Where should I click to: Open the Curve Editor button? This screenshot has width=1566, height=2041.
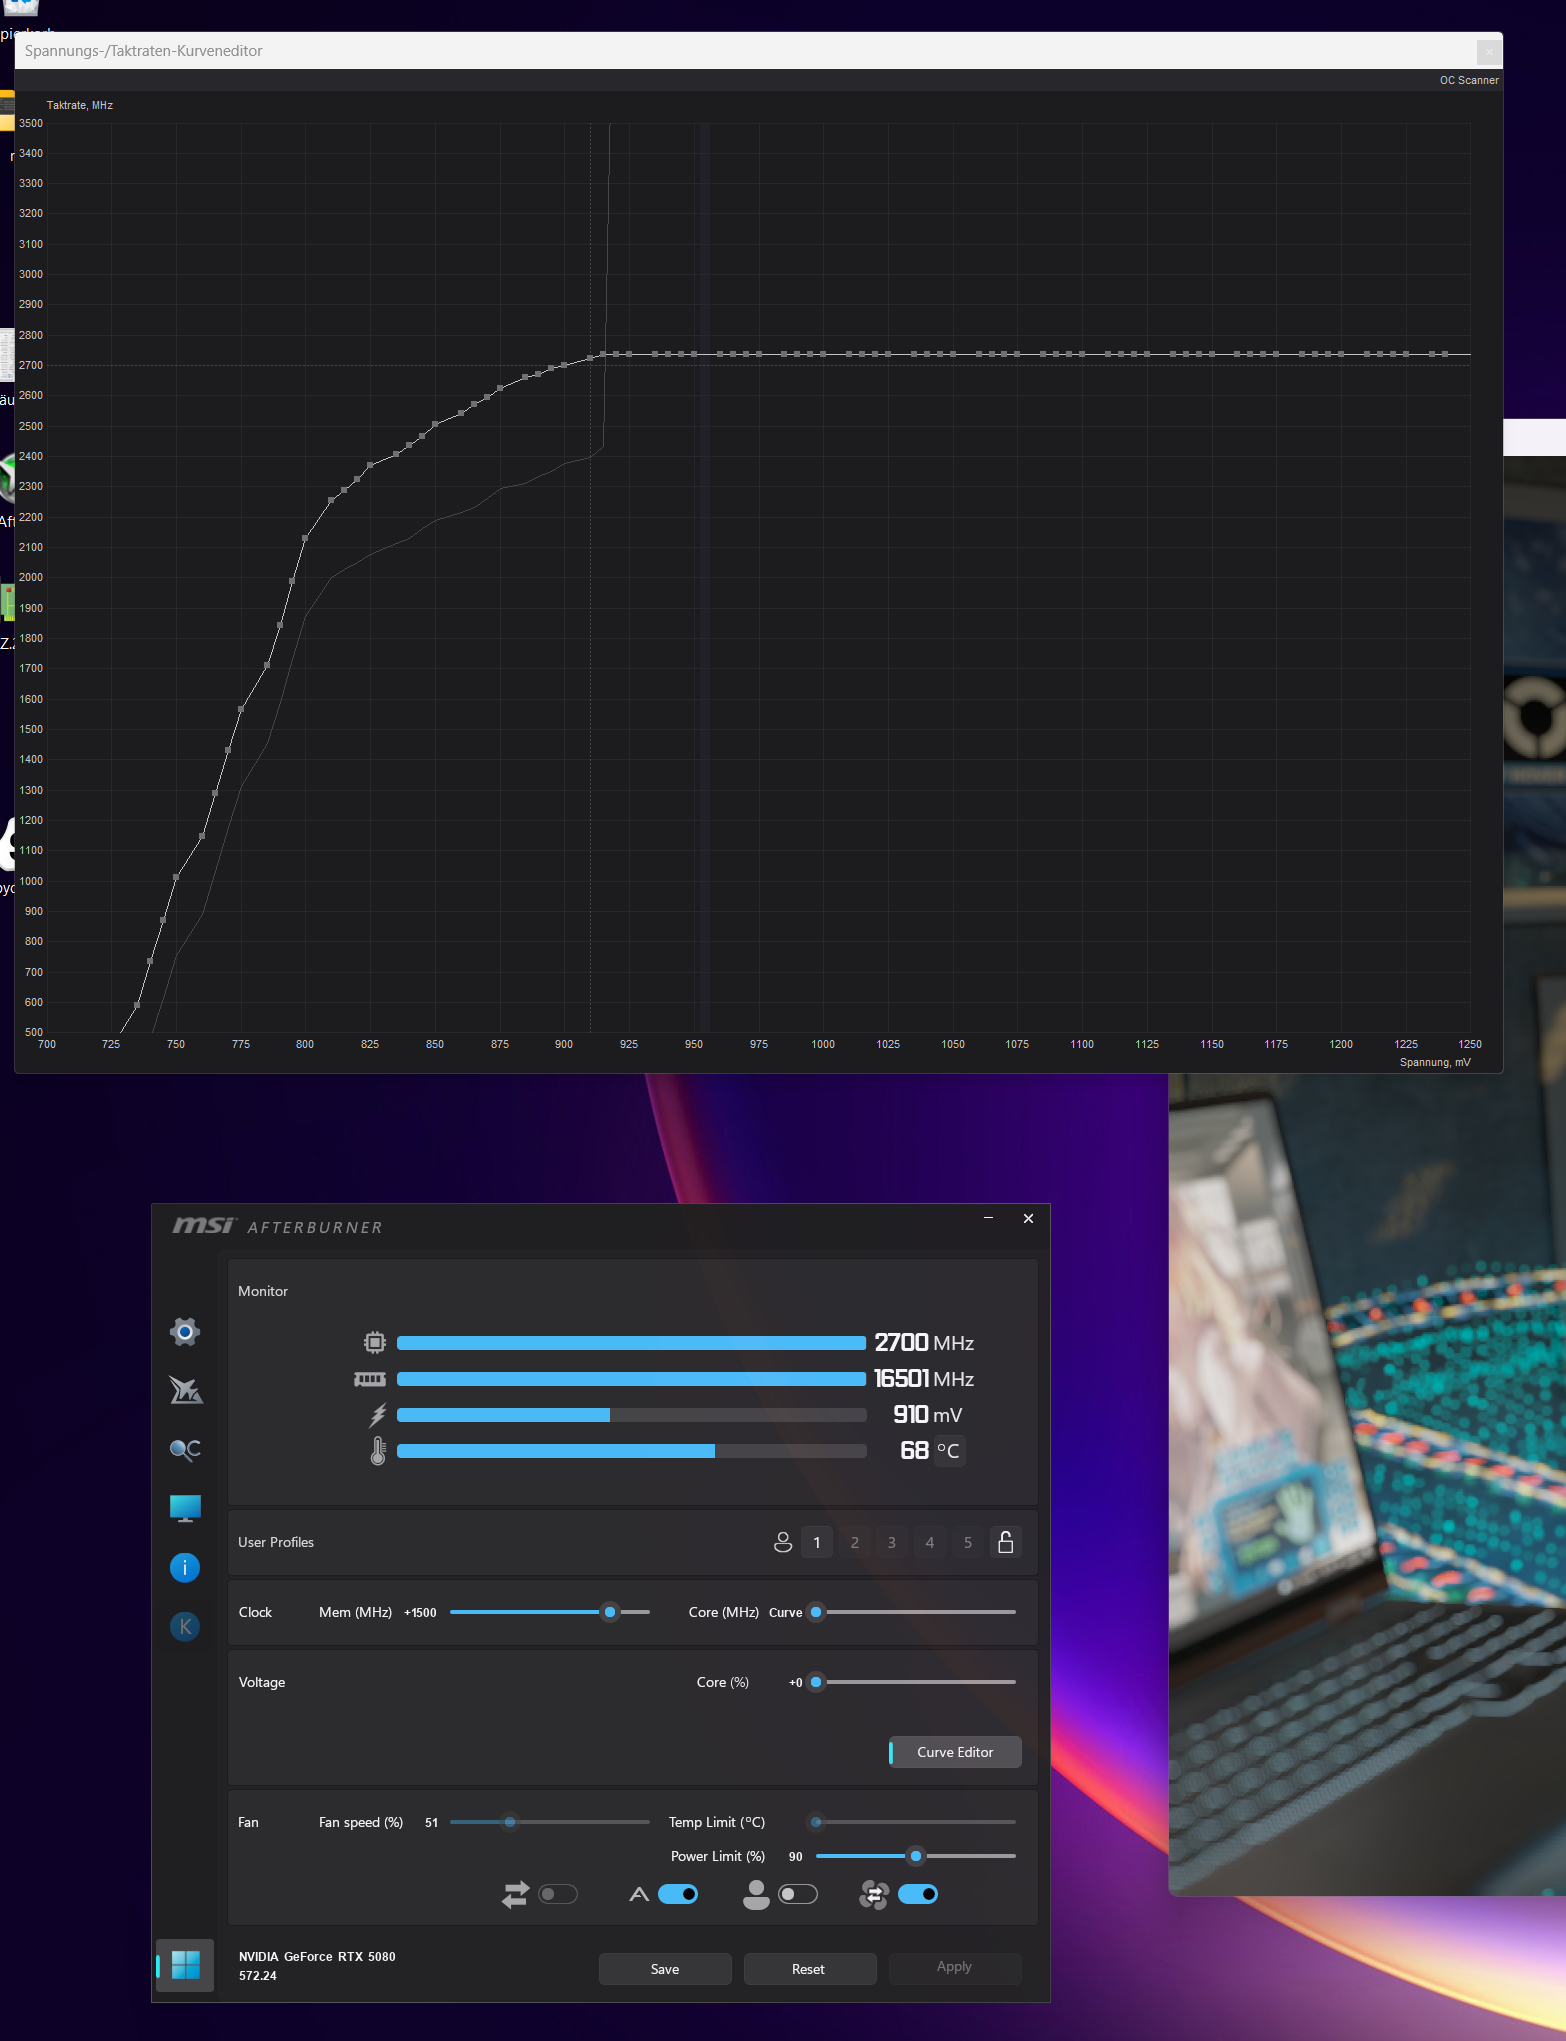point(955,1752)
